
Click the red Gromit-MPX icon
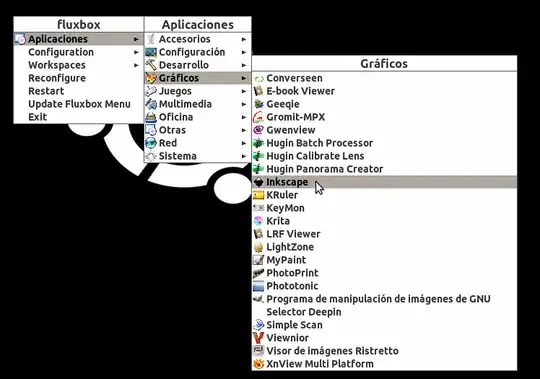click(258, 117)
